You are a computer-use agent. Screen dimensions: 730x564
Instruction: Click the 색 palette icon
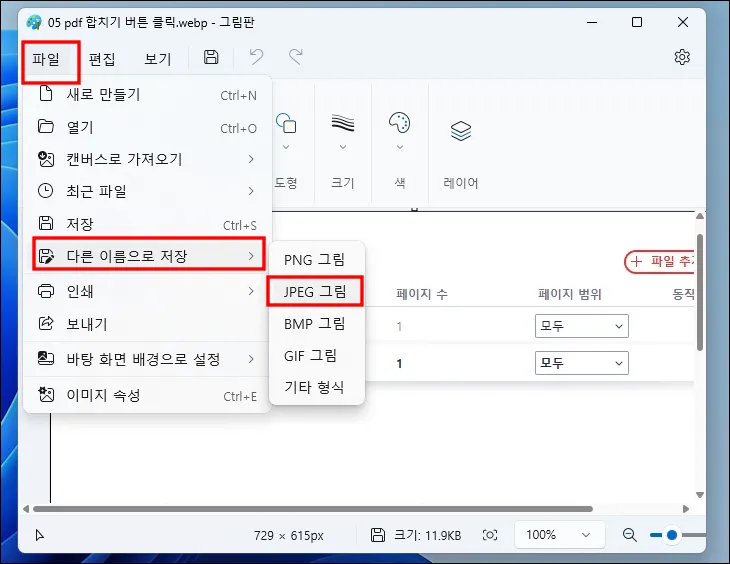(399, 123)
